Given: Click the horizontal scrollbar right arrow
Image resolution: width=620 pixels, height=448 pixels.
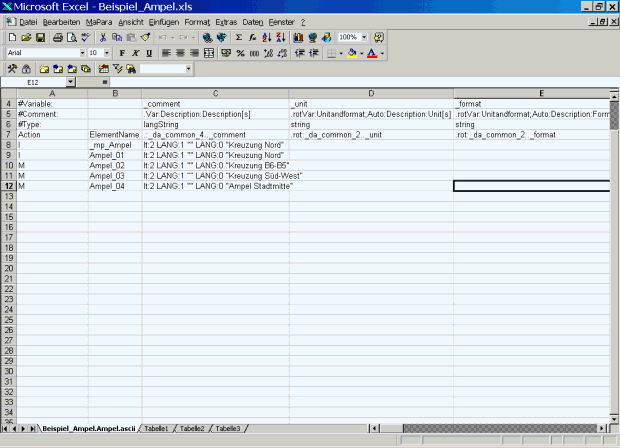Looking at the screenshot, I should pos(602,428).
